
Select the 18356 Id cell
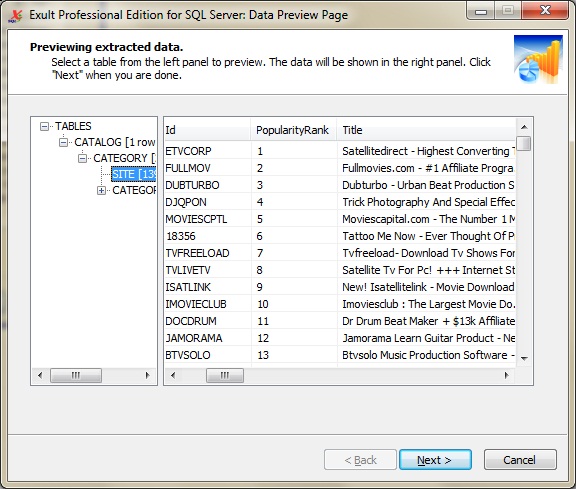[208, 236]
